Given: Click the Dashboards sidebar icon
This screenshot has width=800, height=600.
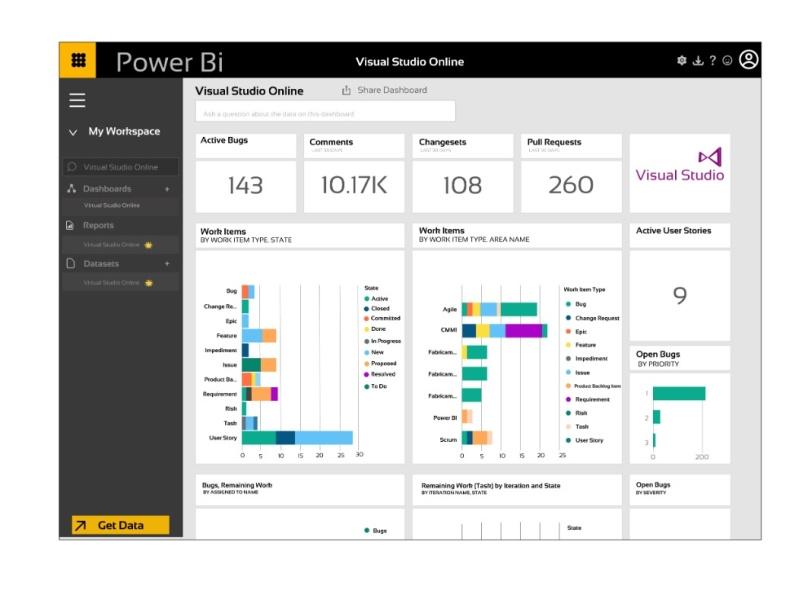Looking at the screenshot, I should pos(70,188).
